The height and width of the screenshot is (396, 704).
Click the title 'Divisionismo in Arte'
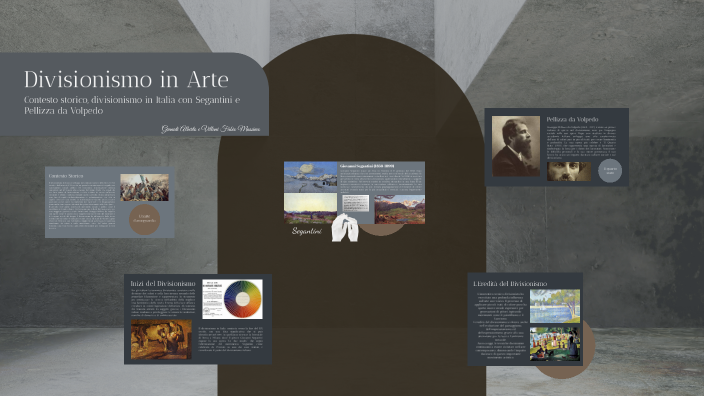click(126, 79)
